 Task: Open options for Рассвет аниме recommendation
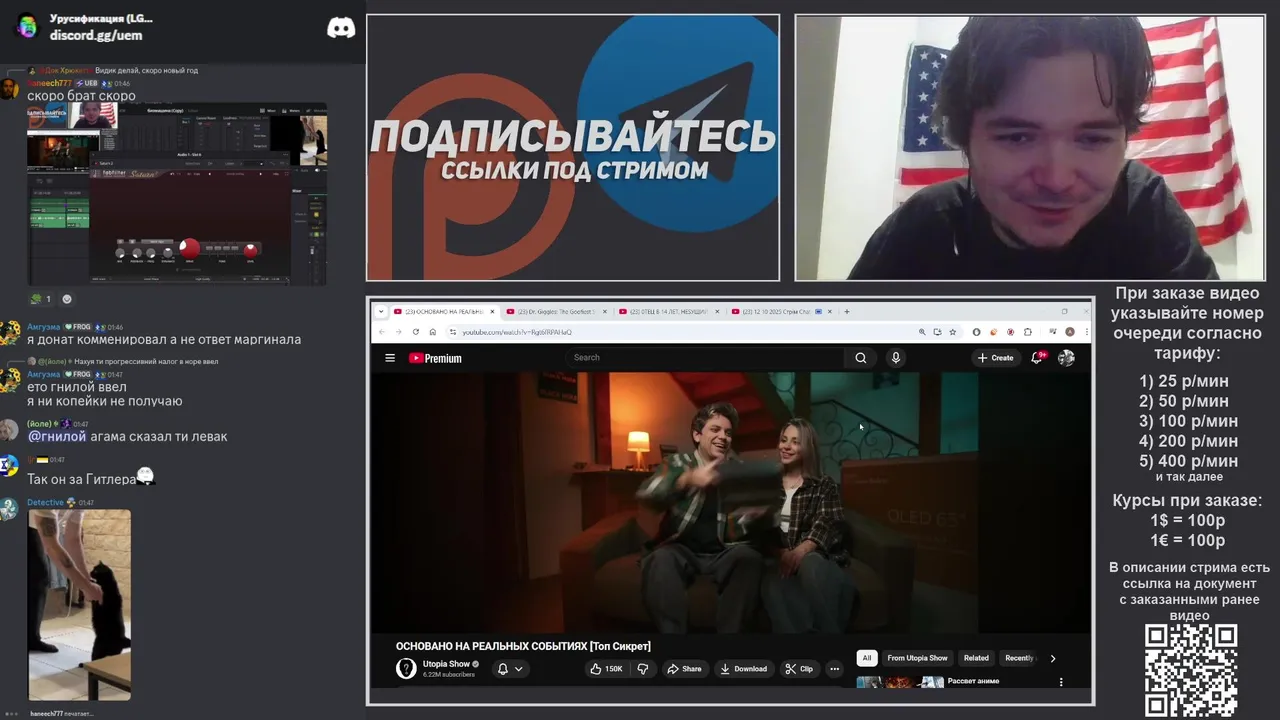click(x=1061, y=682)
